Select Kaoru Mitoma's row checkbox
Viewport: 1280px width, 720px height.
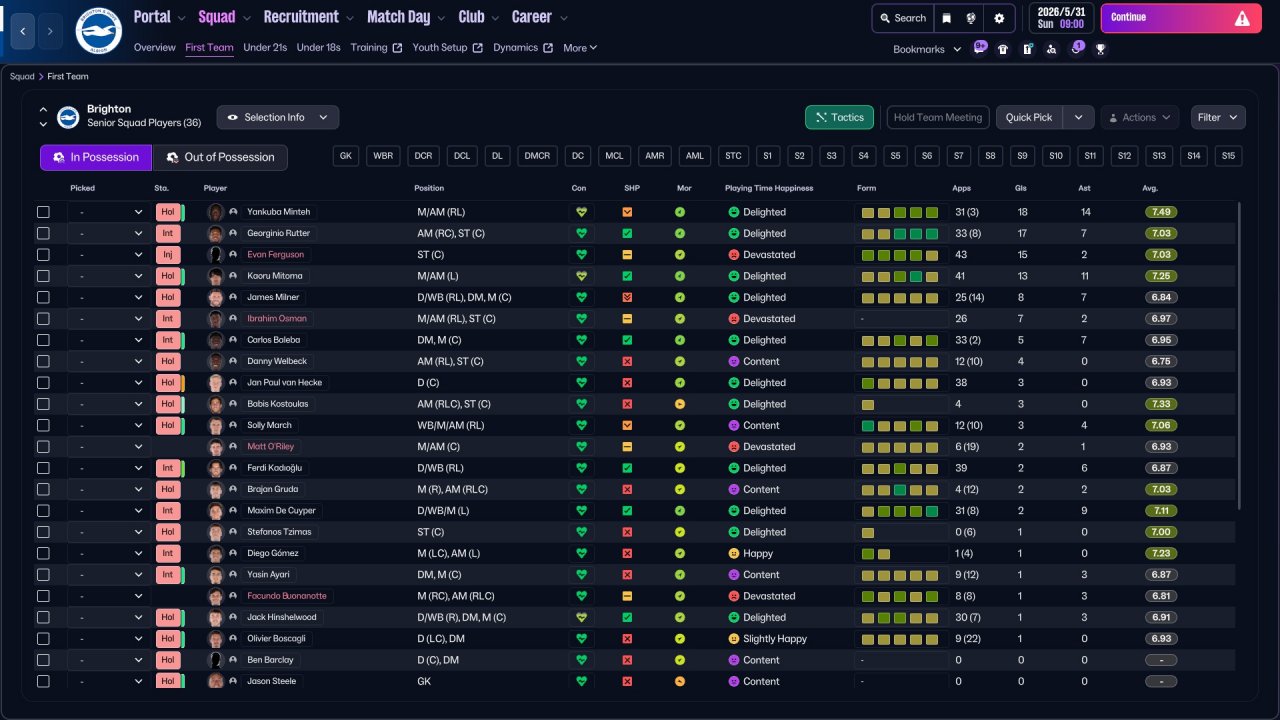click(x=43, y=276)
